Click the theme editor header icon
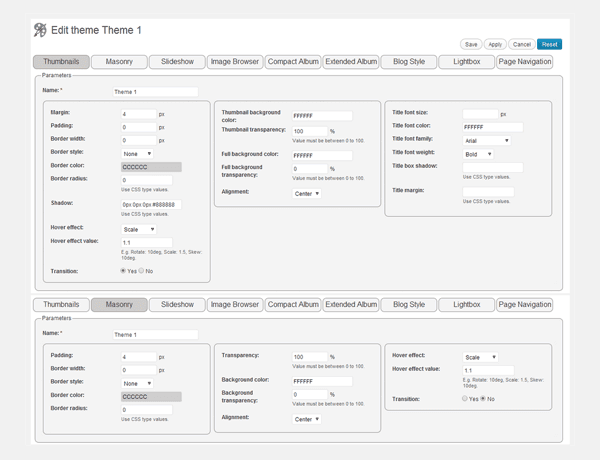600x460 pixels. pos(40,30)
